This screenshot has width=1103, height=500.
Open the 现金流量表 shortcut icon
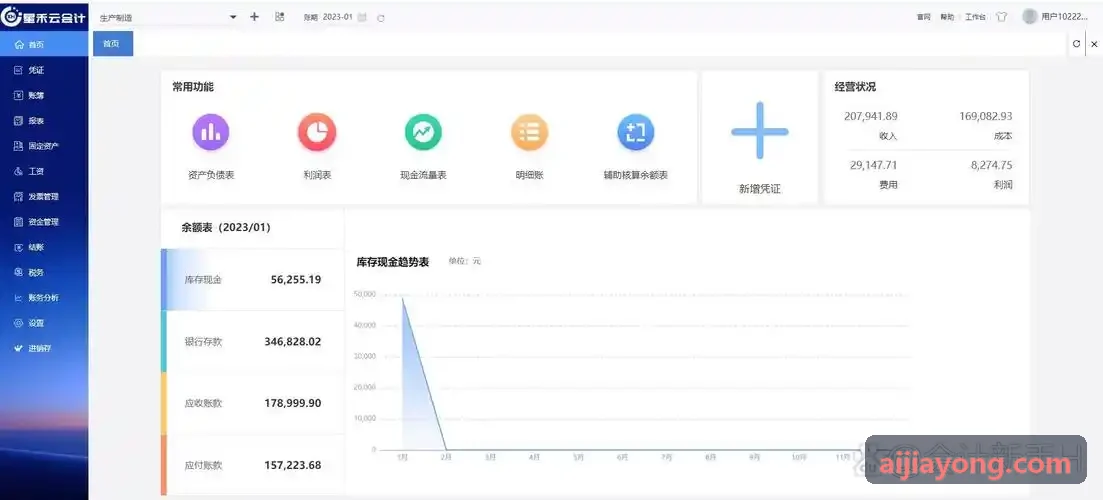coord(423,132)
